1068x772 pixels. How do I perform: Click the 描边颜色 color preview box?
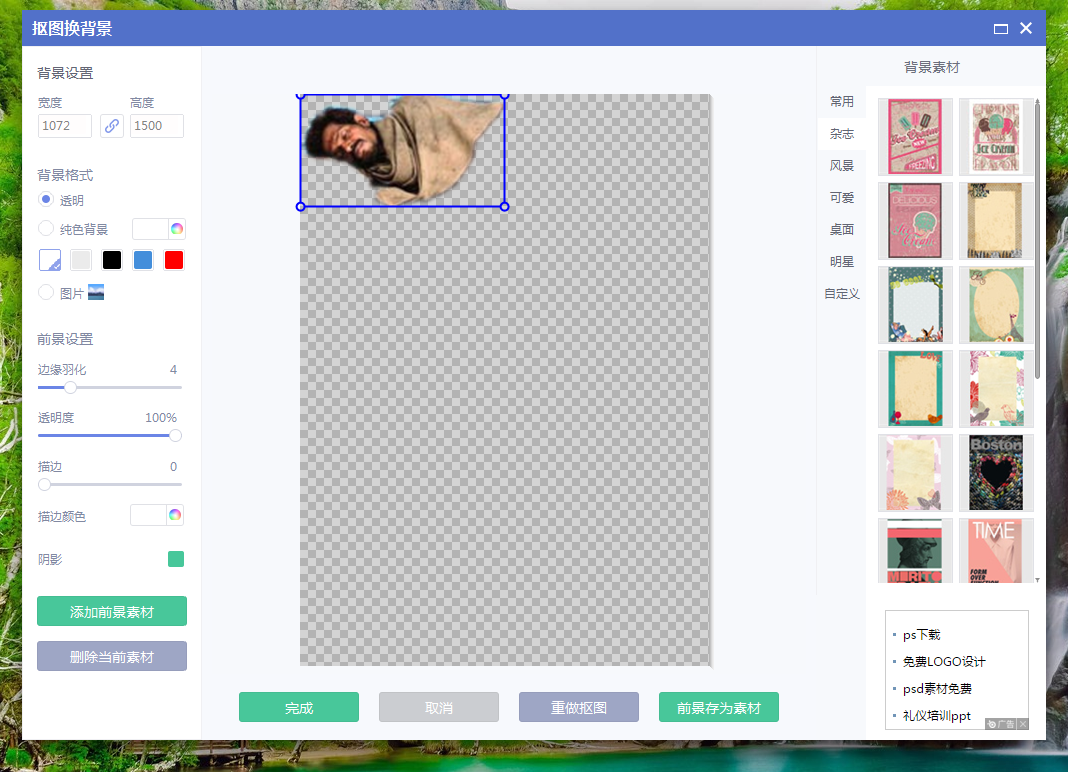click(148, 515)
